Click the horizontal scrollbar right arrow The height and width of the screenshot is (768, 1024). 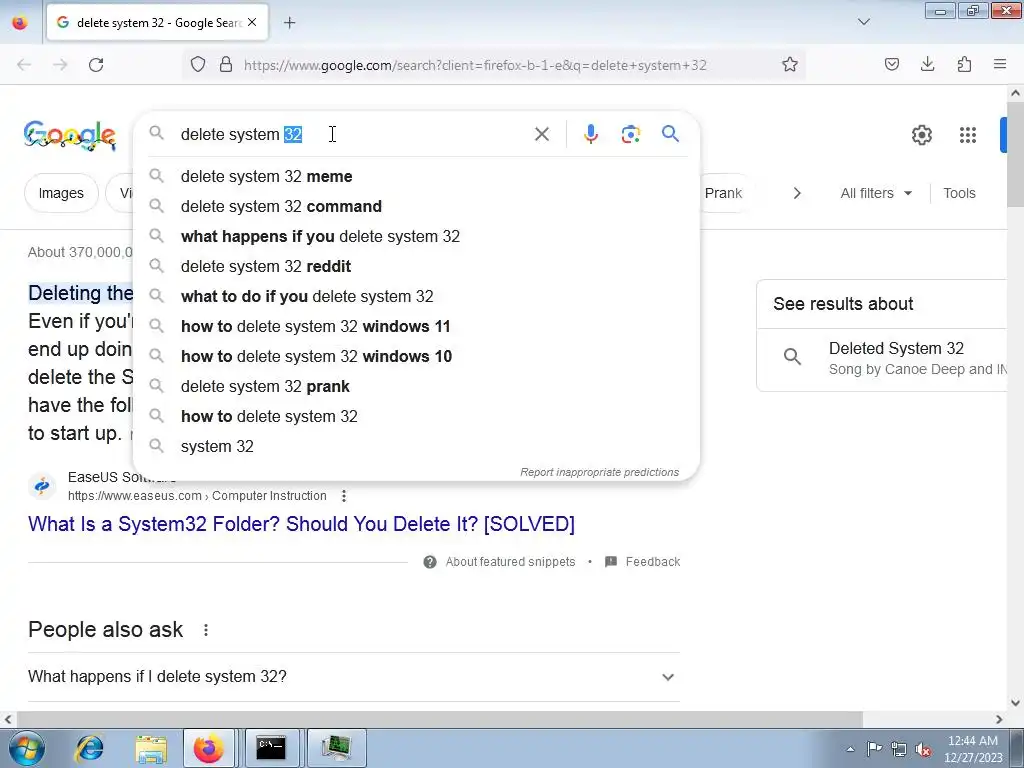point(999,720)
